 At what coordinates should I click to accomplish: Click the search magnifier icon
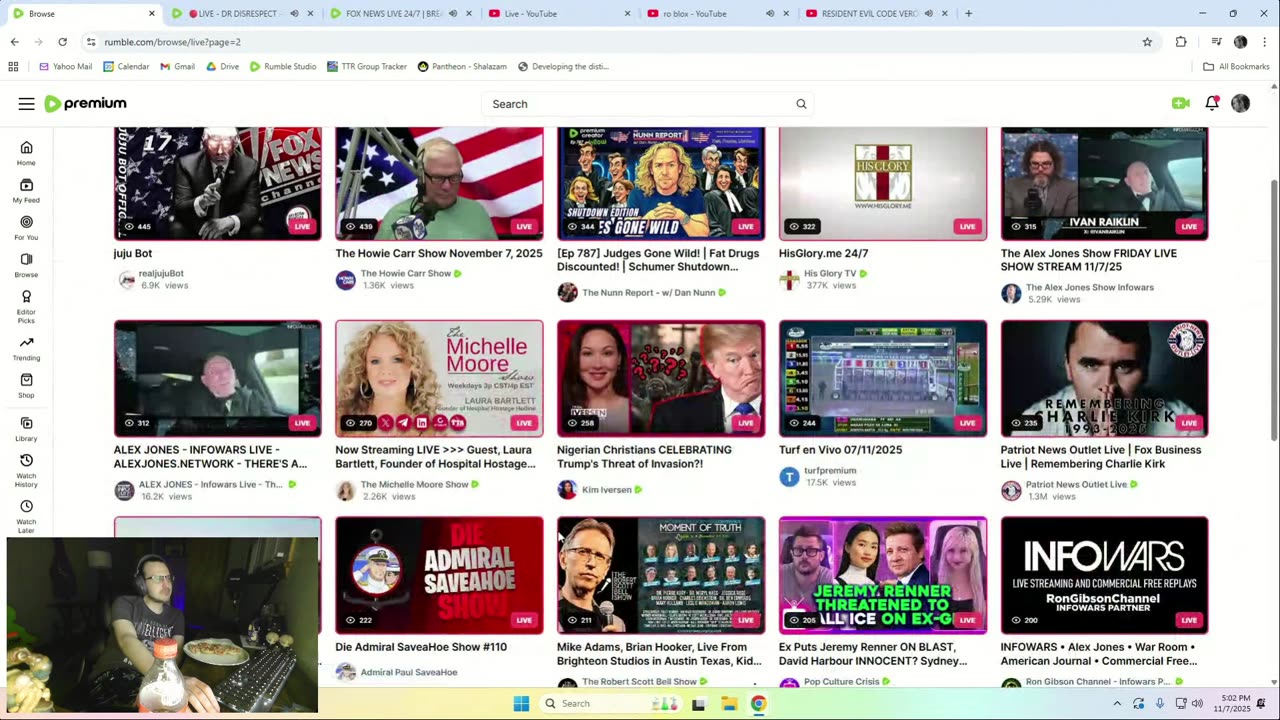801,104
